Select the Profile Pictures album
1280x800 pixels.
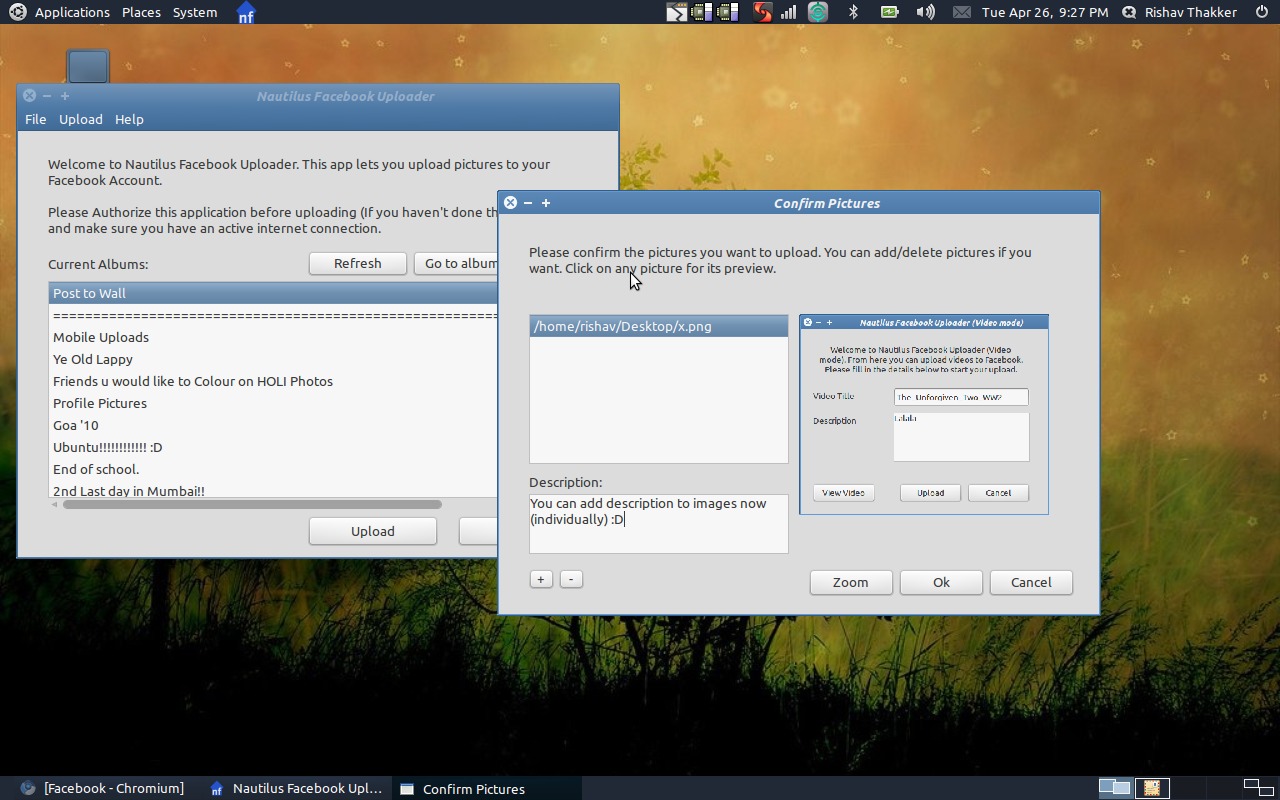pyautogui.click(x=273, y=403)
